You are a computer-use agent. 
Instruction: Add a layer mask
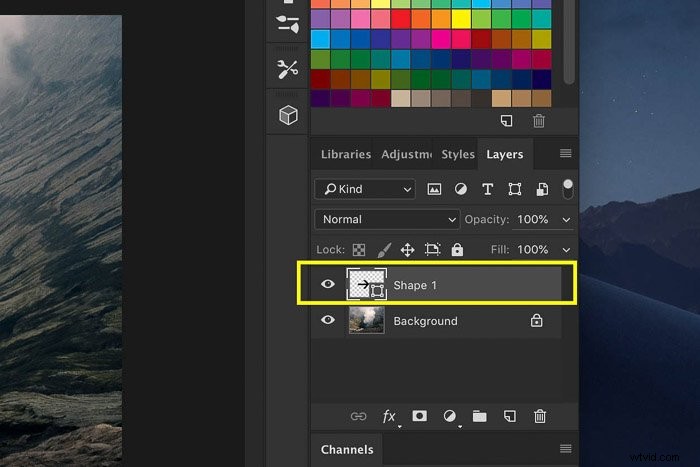pos(419,416)
